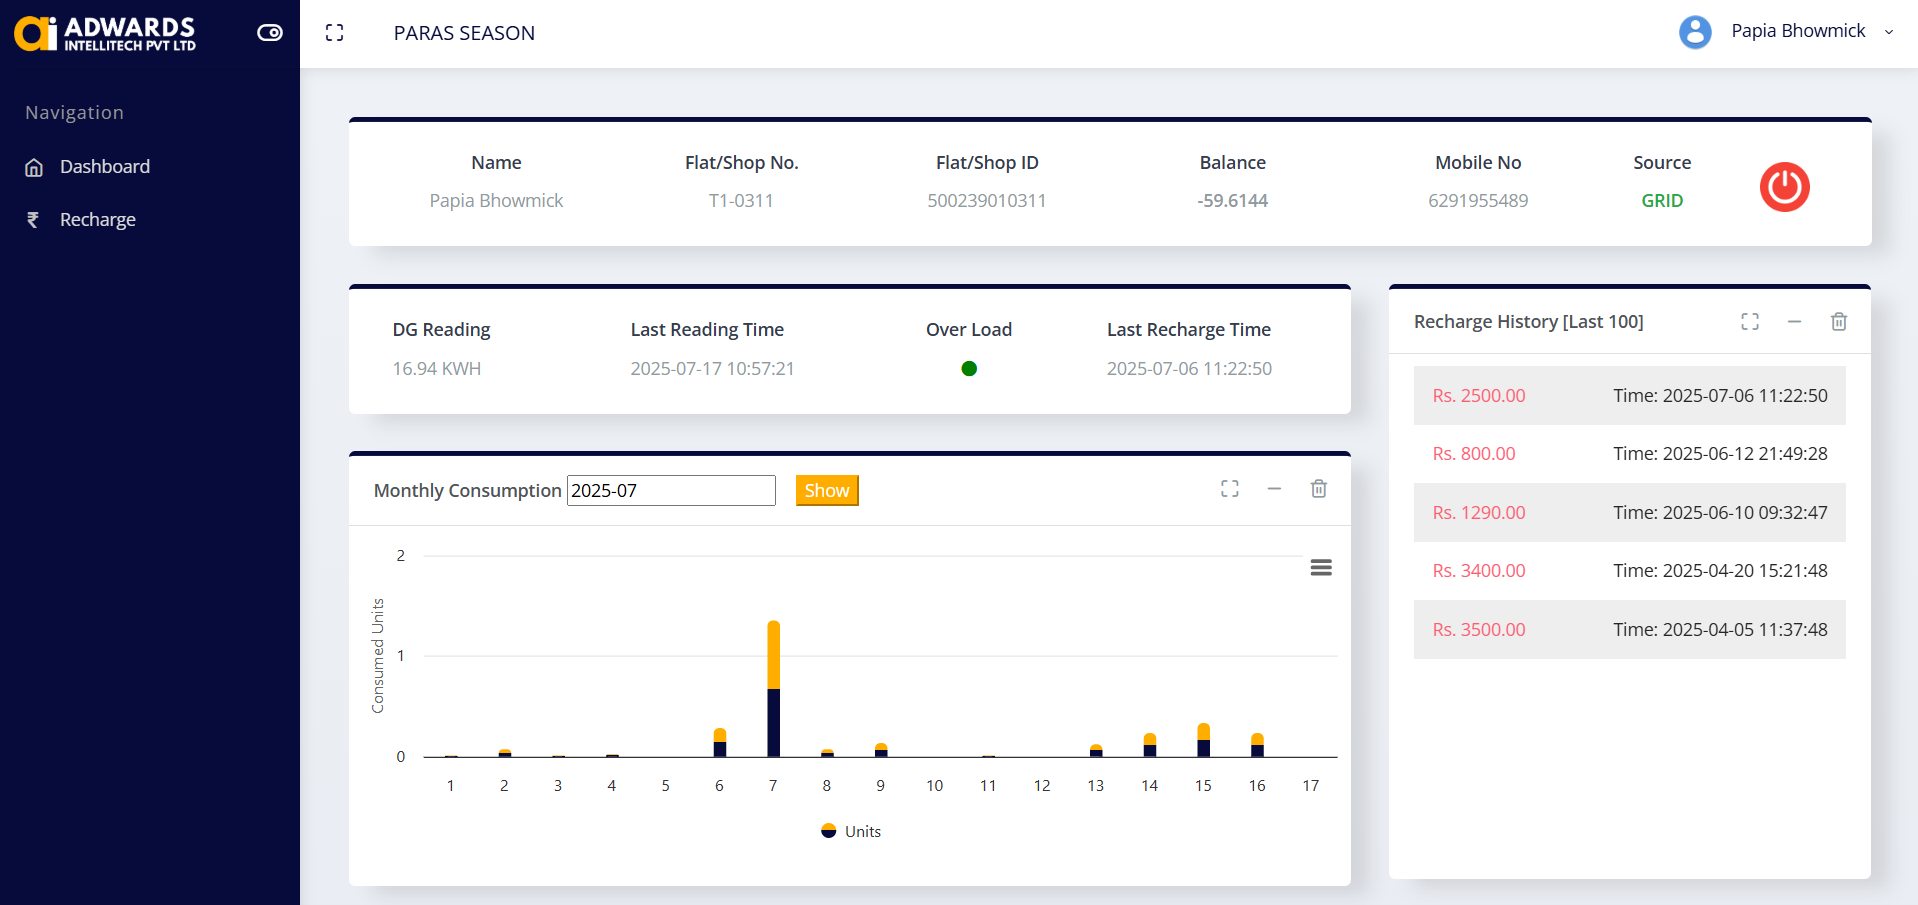Click the Show button
The width and height of the screenshot is (1918, 905).
point(826,490)
